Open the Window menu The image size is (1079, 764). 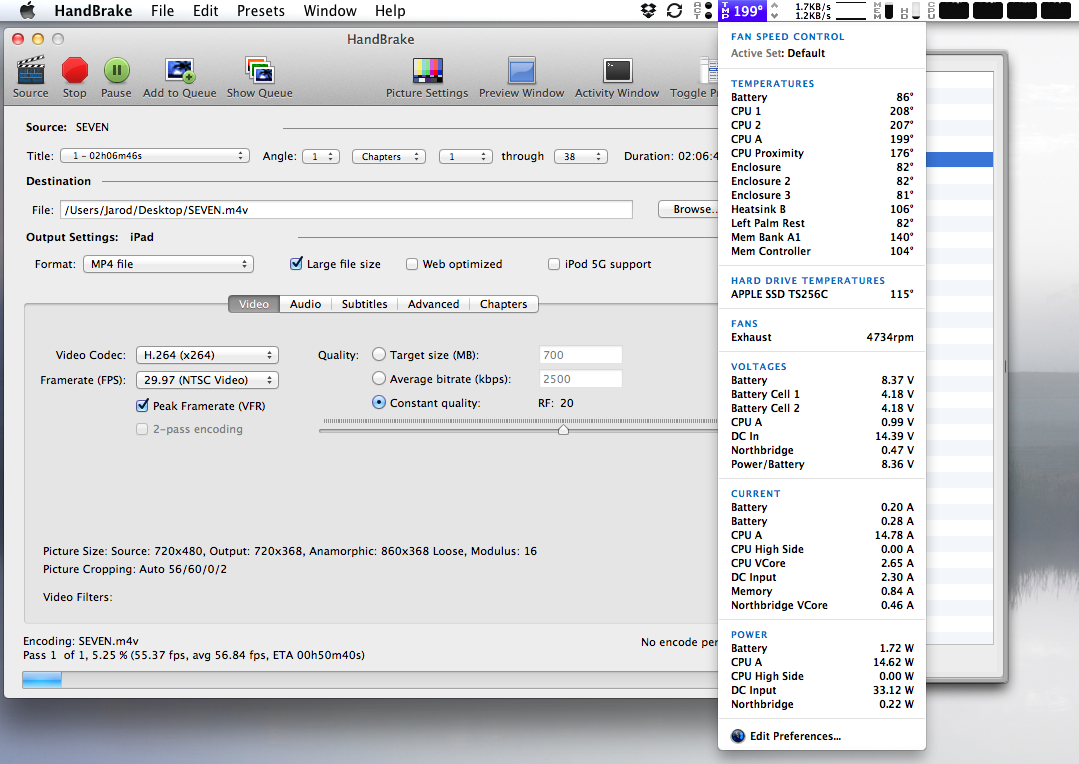(x=330, y=10)
